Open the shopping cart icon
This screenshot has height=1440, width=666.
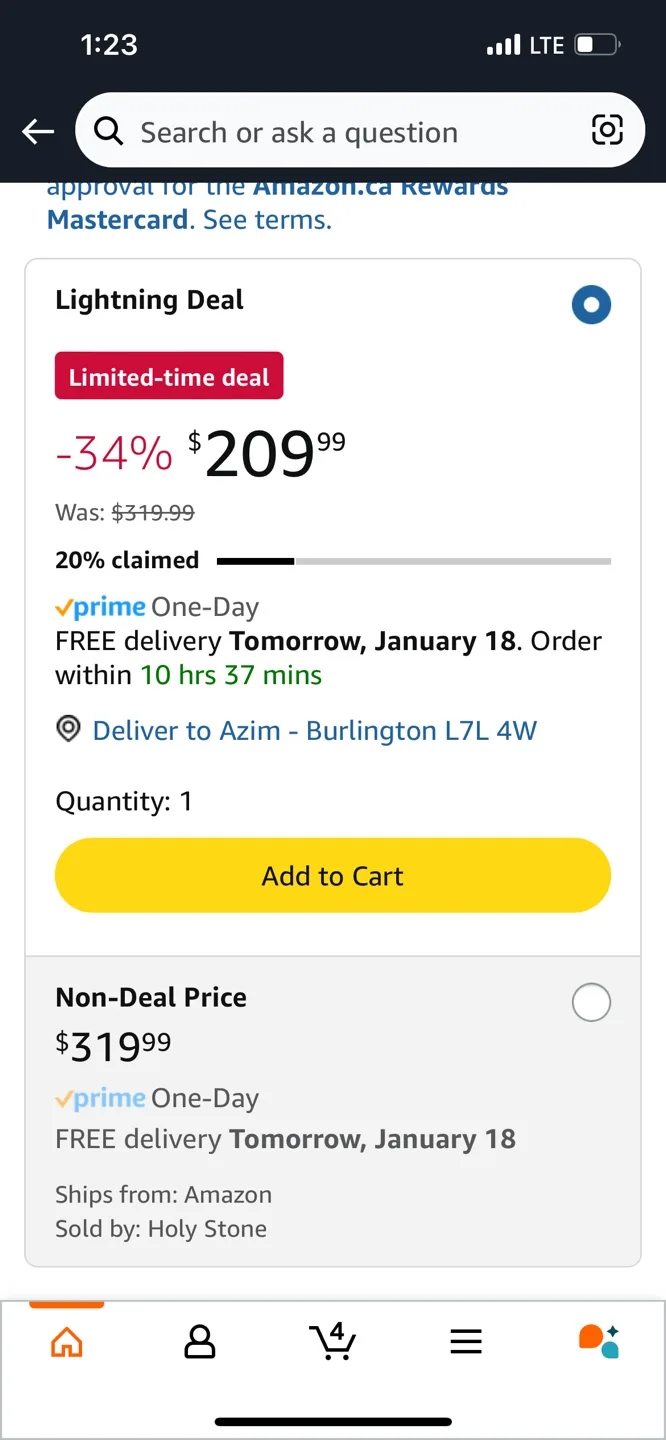pos(333,1343)
